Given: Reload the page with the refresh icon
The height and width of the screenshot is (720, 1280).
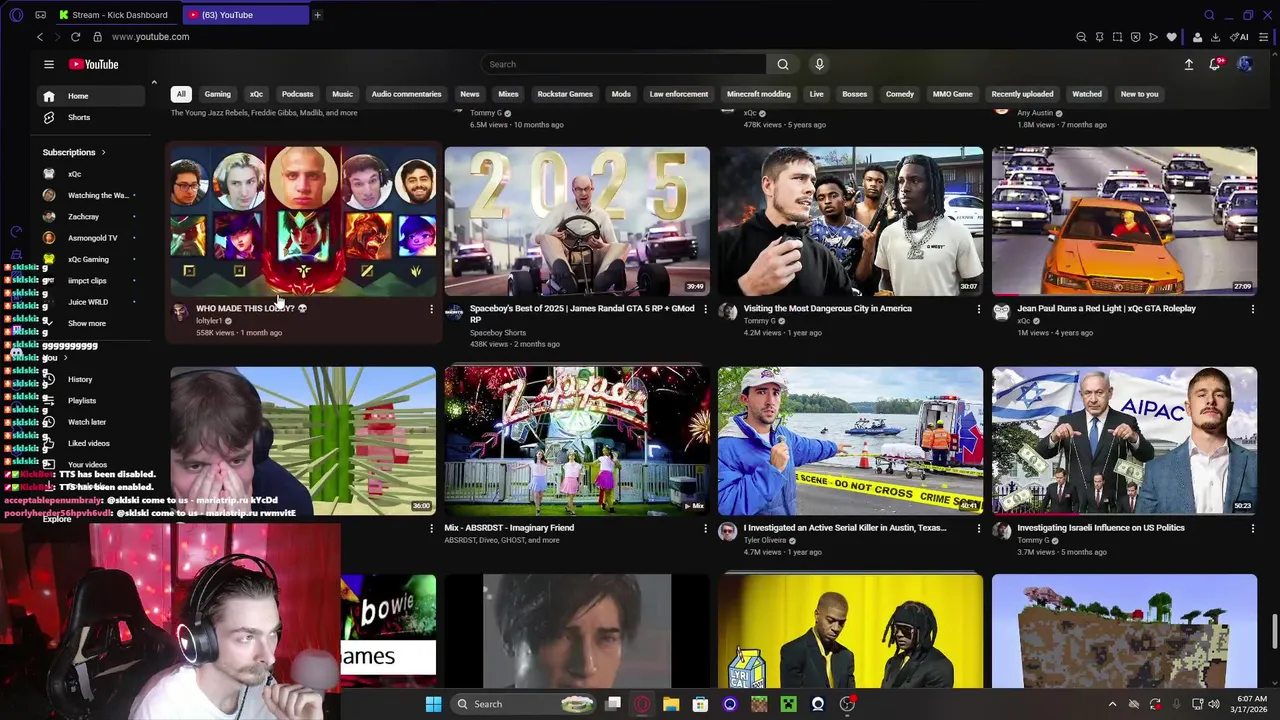Looking at the screenshot, I should point(75,37).
